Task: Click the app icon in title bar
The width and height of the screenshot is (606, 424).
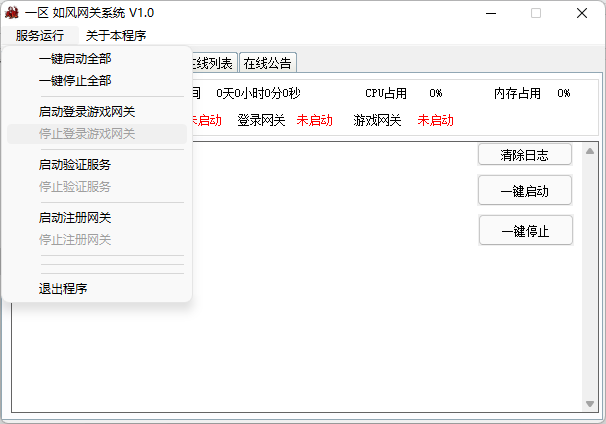Action: [x=13, y=13]
